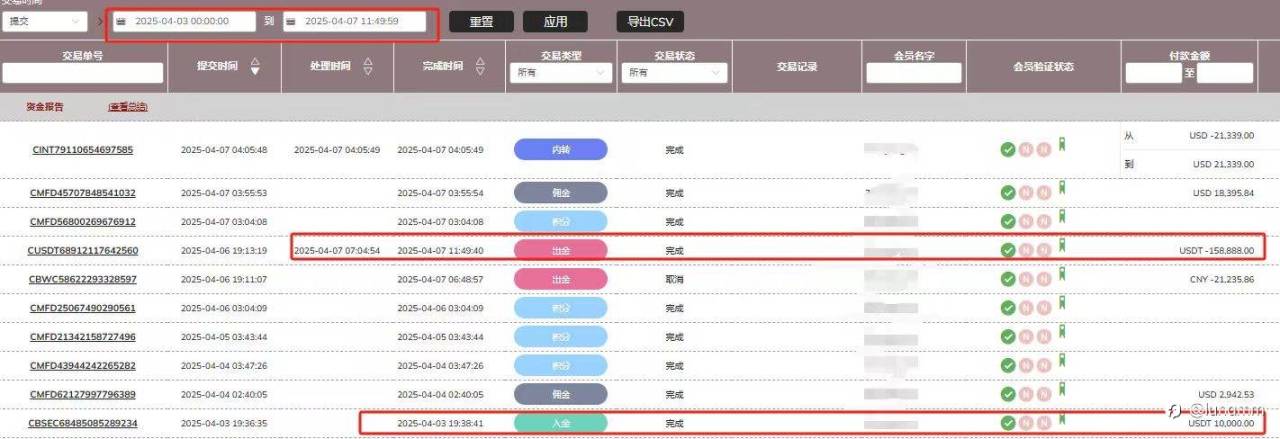Click the green ribbon icon in row CMFD45707848541032

1062,187
